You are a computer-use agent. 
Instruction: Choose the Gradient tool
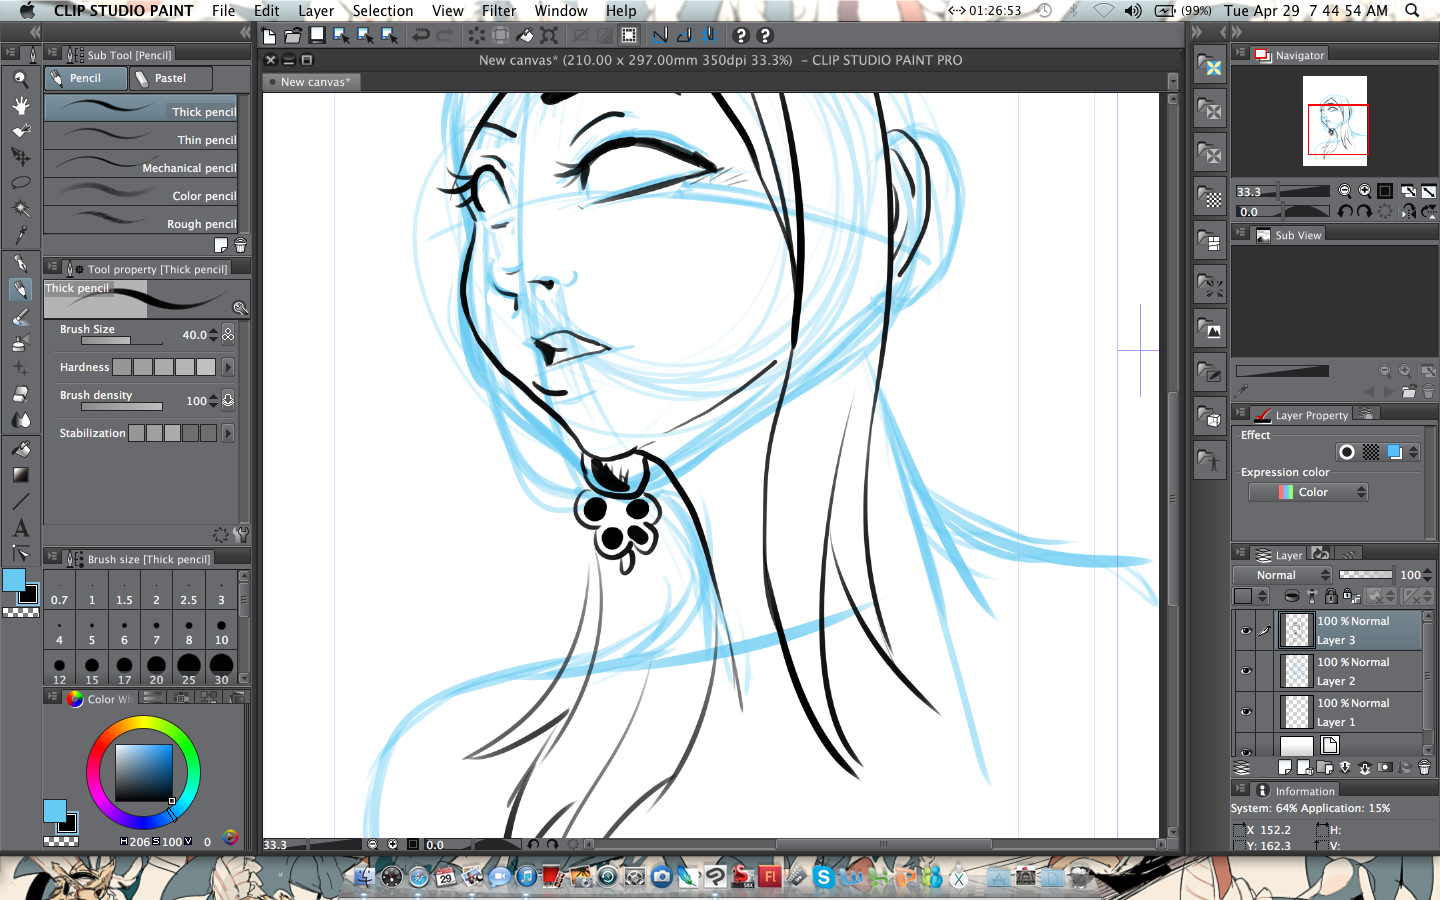coord(20,475)
